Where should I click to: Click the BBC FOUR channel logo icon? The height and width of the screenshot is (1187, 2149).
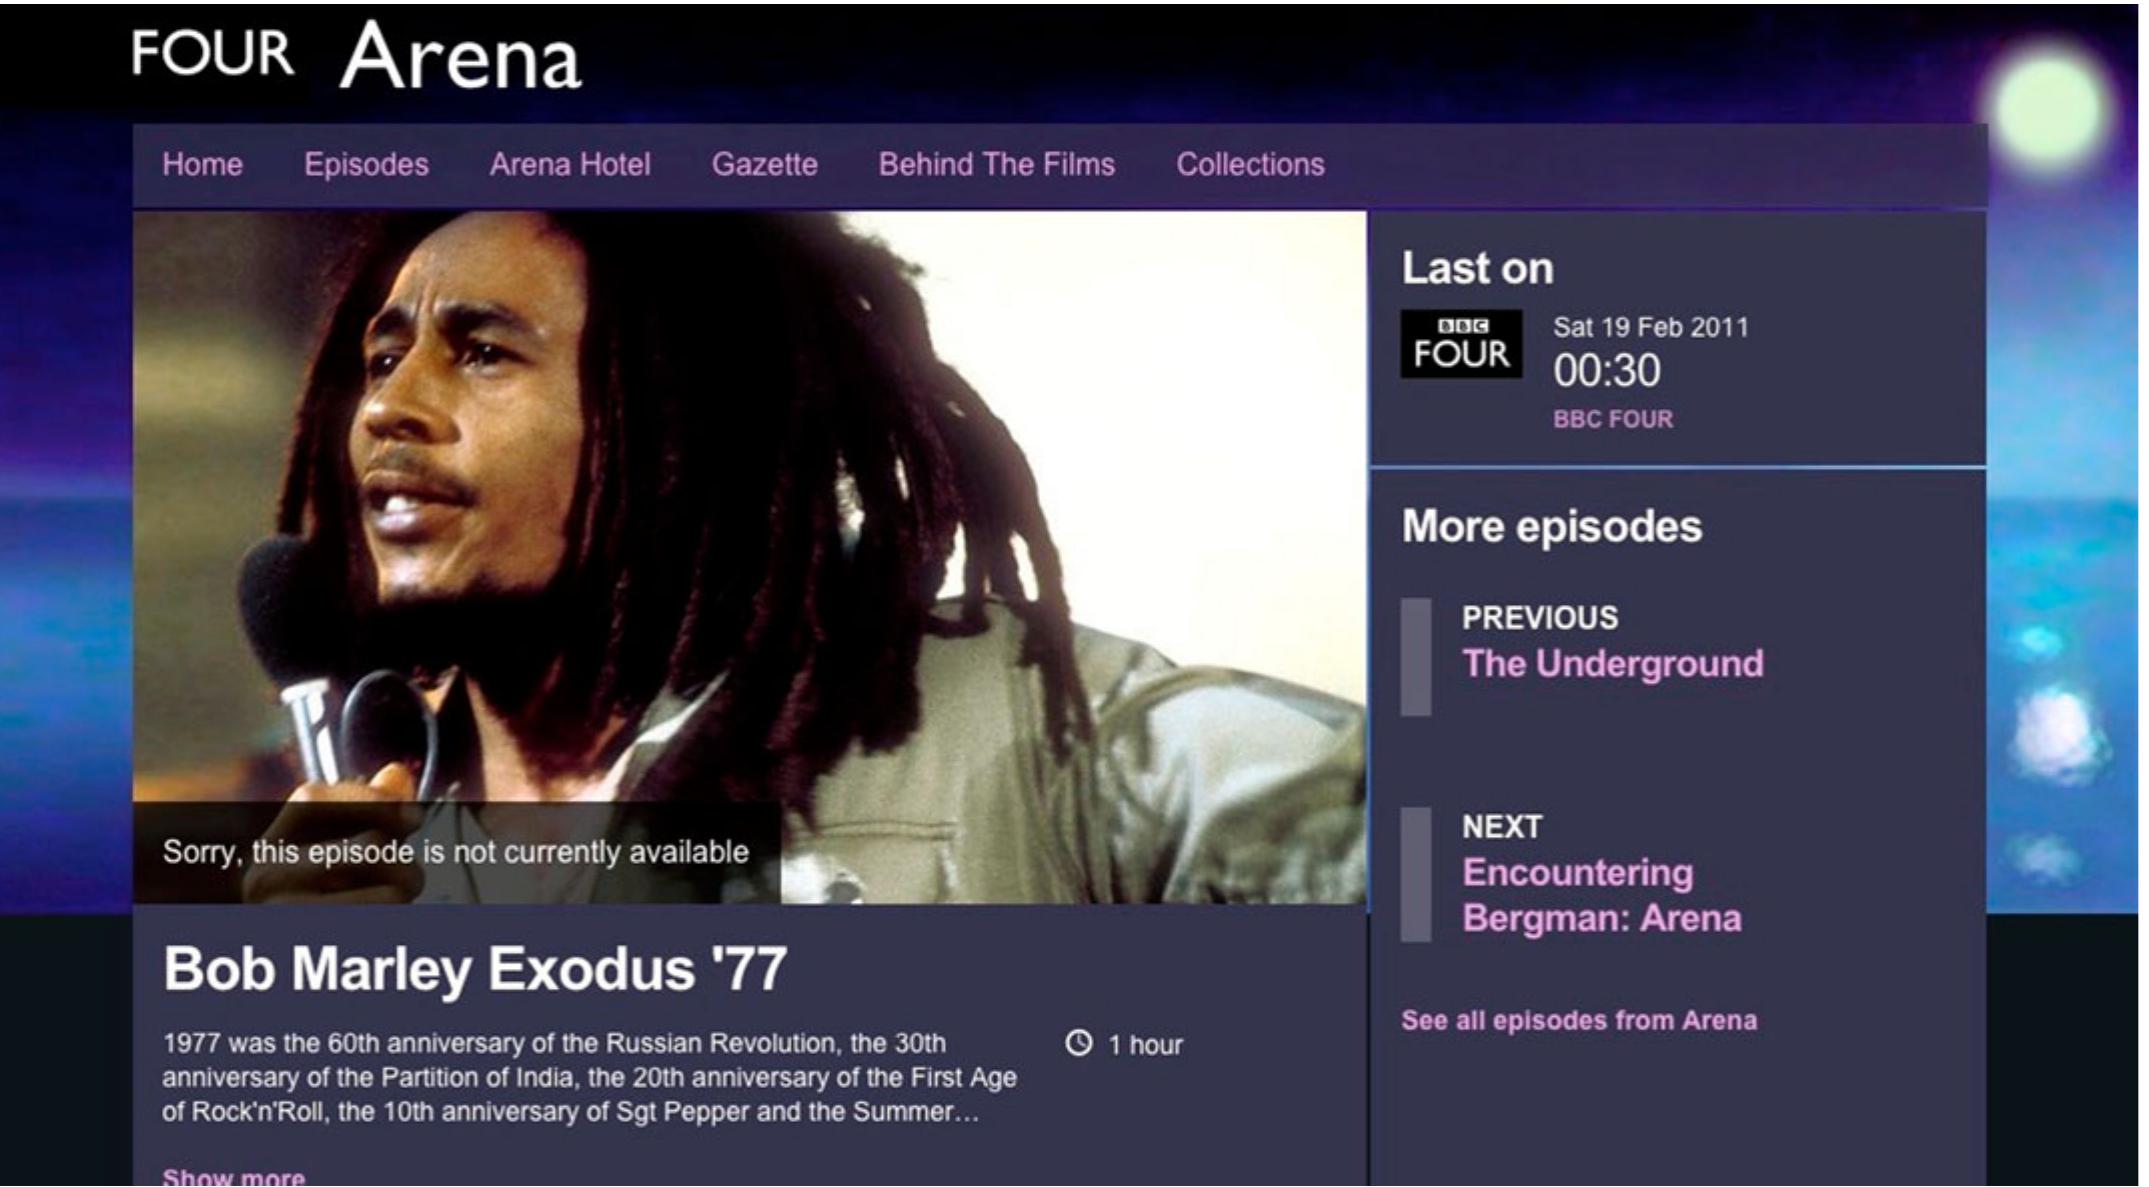click(x=1461, y=344)
